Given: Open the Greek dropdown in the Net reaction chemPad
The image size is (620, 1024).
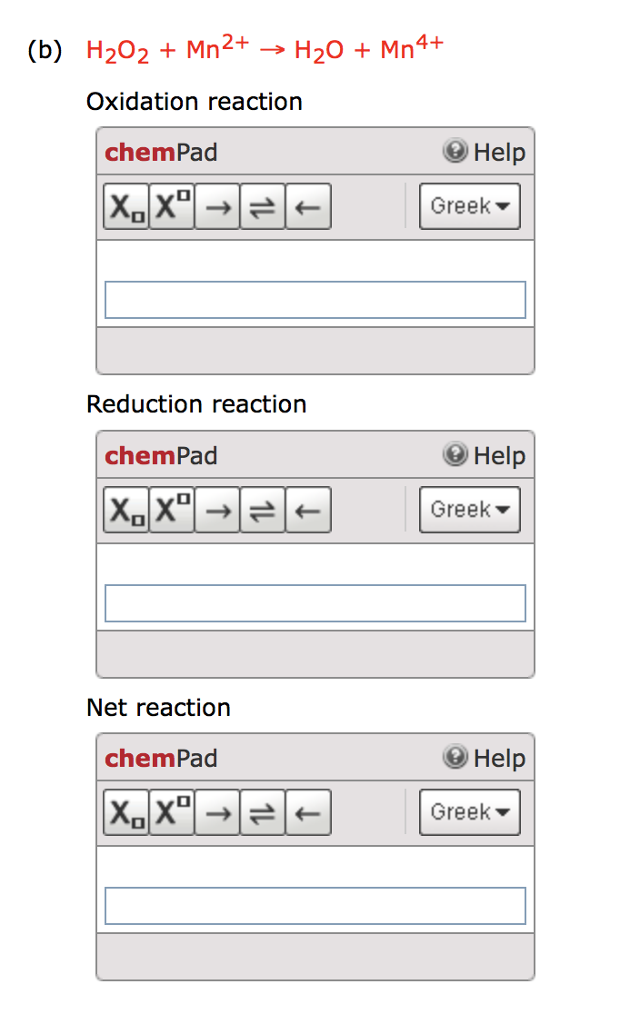Looking at the screenshot, I should pos(469,812).
